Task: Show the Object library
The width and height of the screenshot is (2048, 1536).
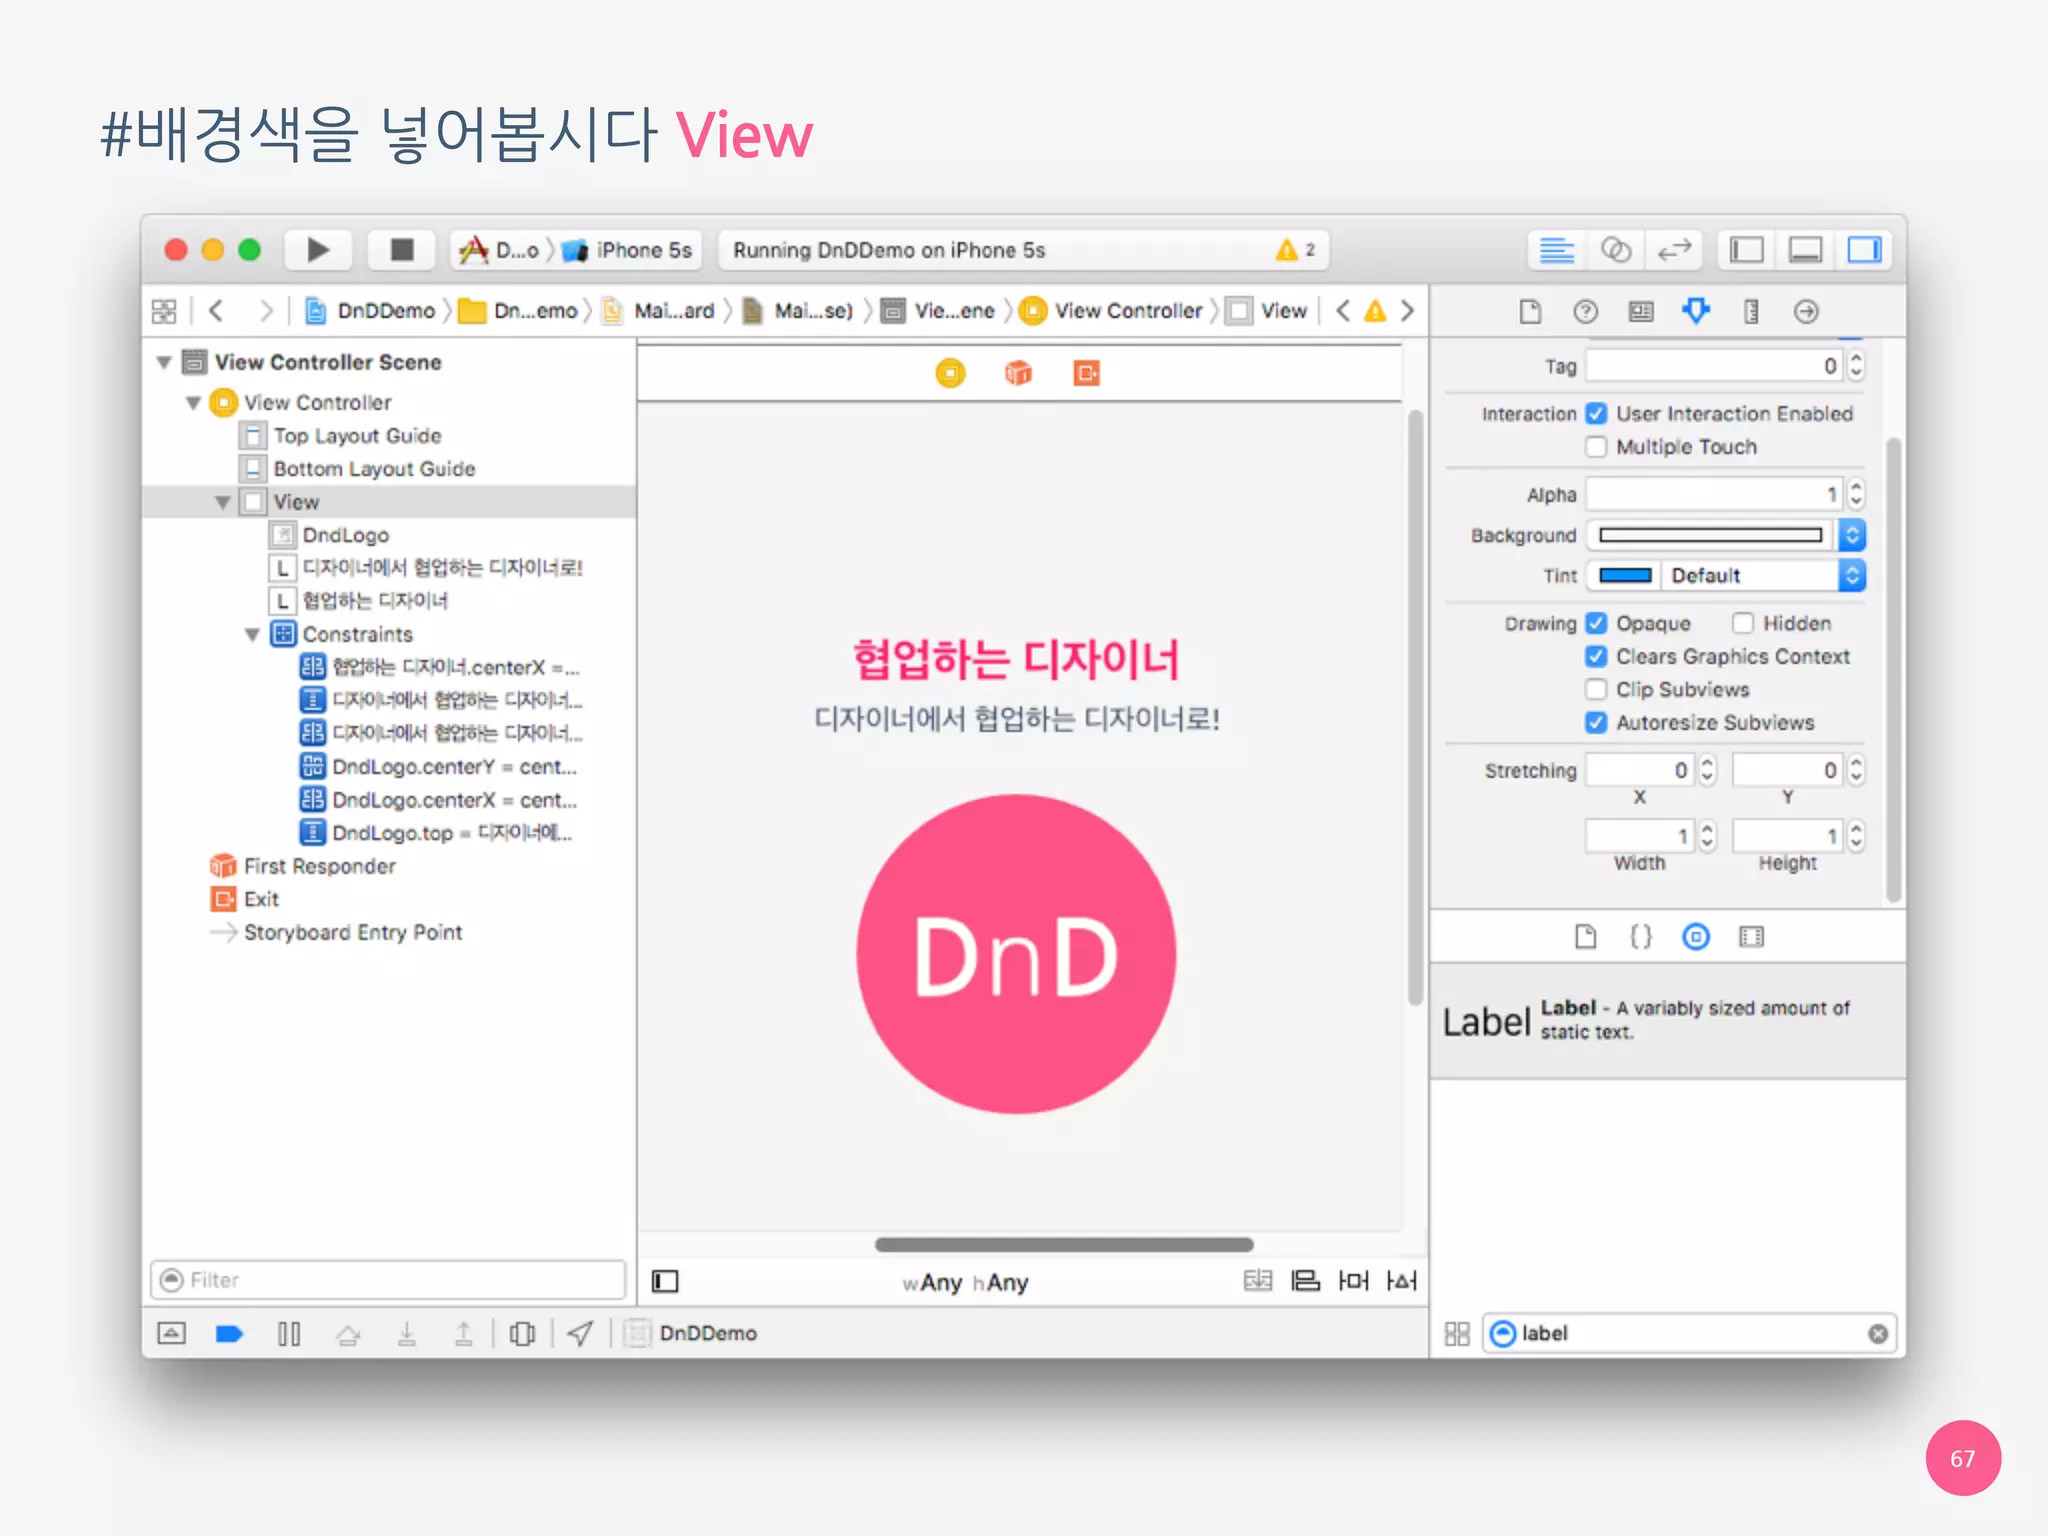Action: pos(1696,937)
